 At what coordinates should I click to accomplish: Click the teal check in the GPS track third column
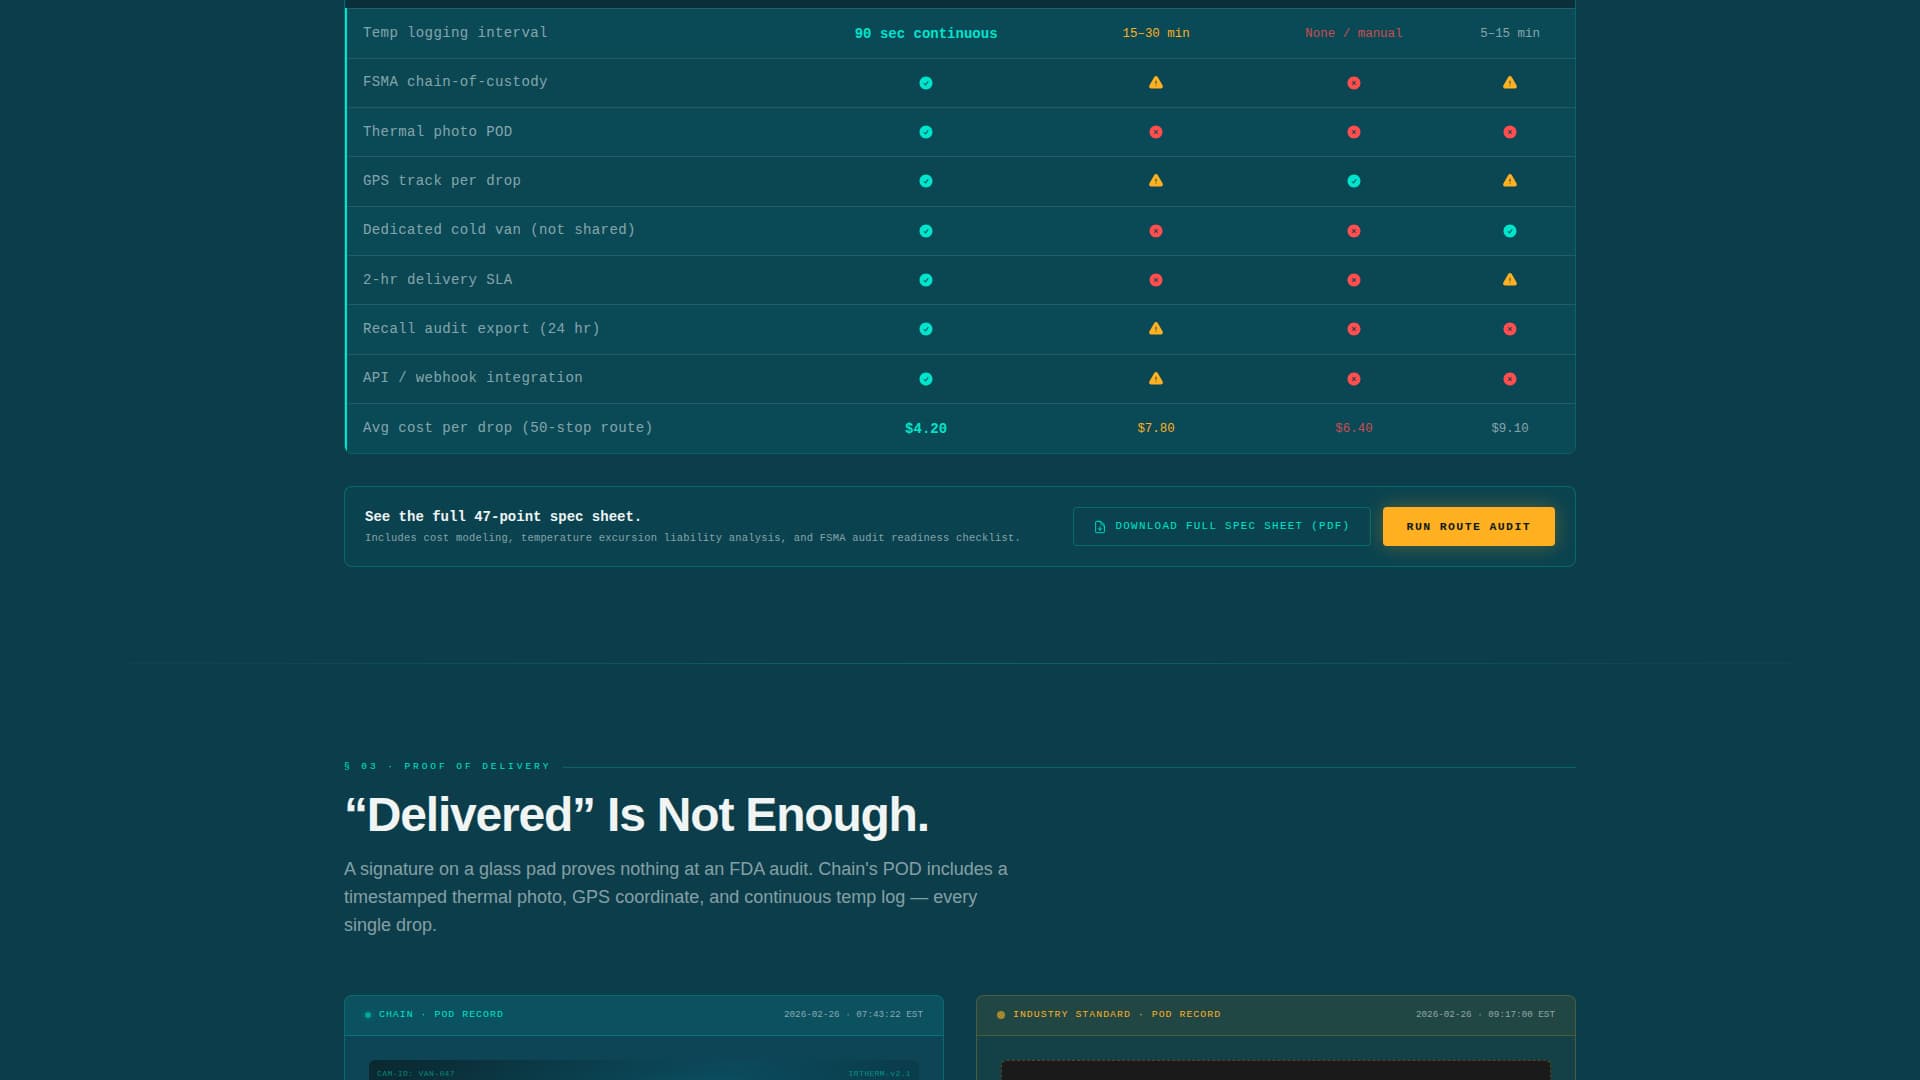click(x=1353, y=181)
